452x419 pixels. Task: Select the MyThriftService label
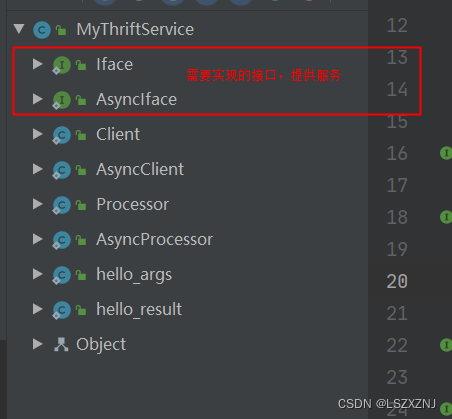coord(135,29)
